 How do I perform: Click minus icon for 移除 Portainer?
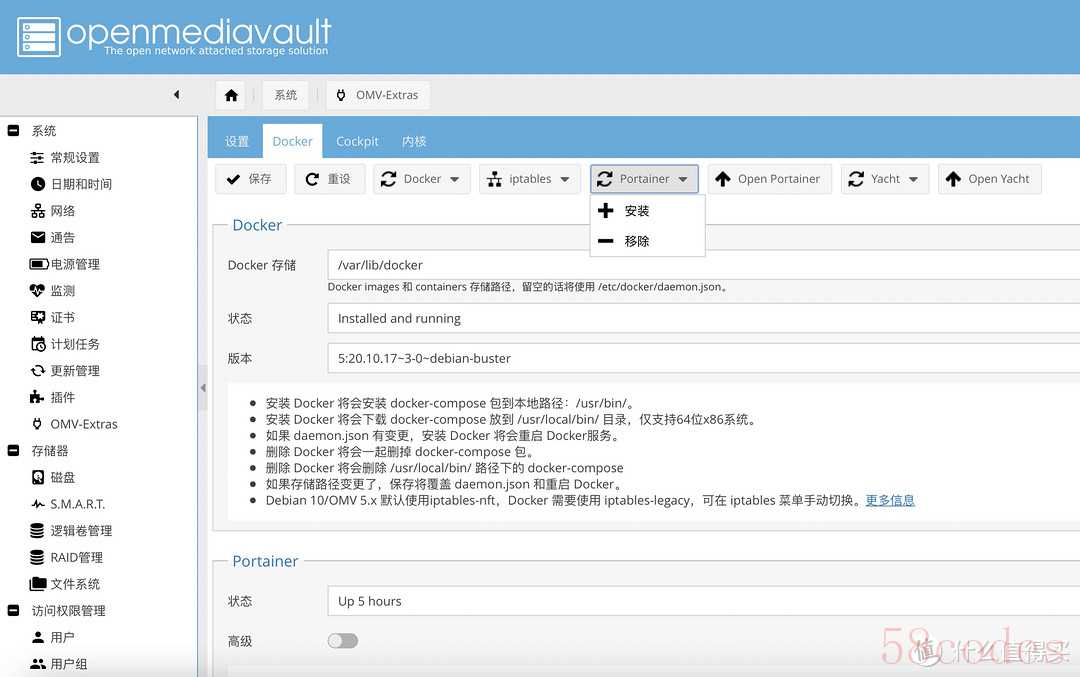click(605, 241)
